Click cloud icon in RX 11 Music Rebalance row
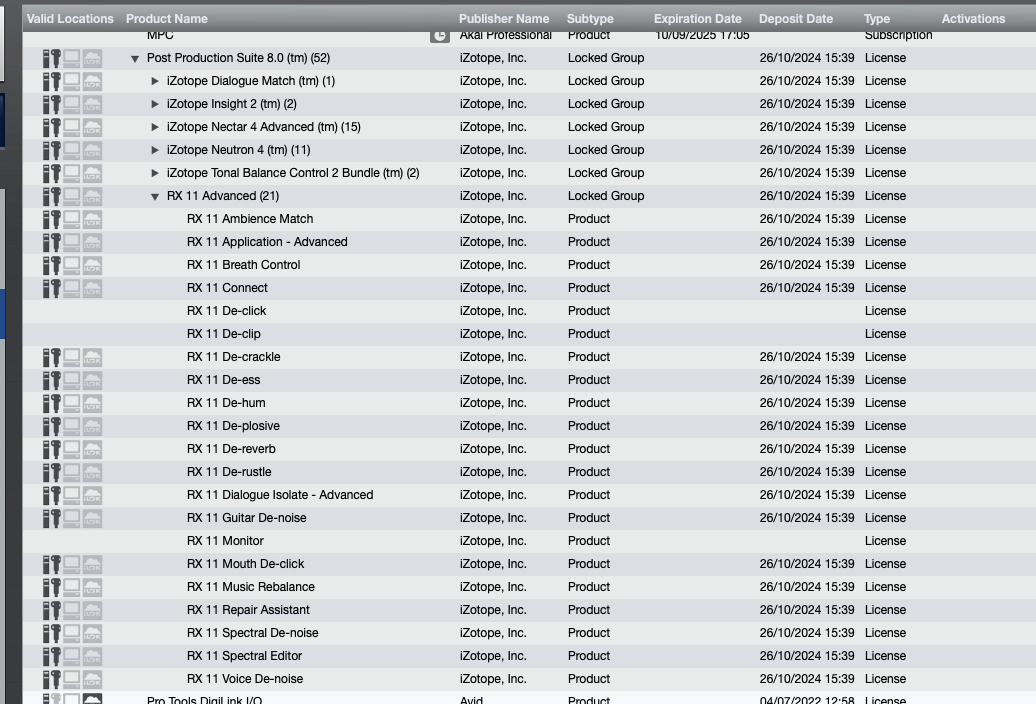 [92, 588]
